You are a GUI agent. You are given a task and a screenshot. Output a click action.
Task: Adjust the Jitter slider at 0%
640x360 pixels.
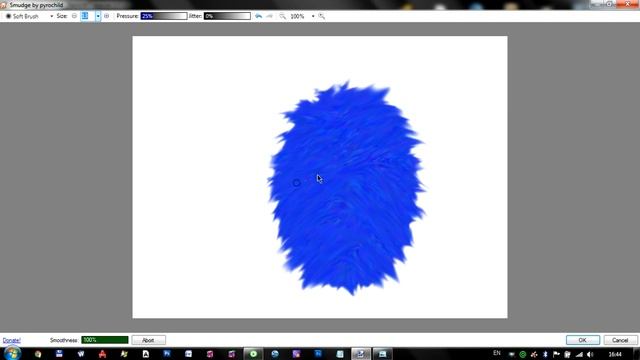point(227,16)
